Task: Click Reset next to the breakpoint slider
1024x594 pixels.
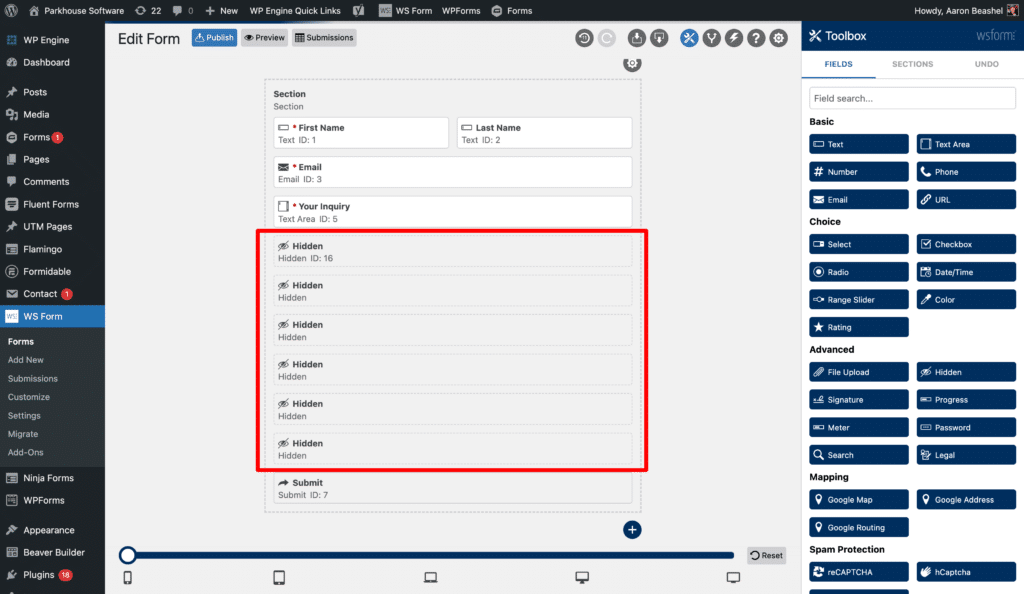Action: [766, 555]
